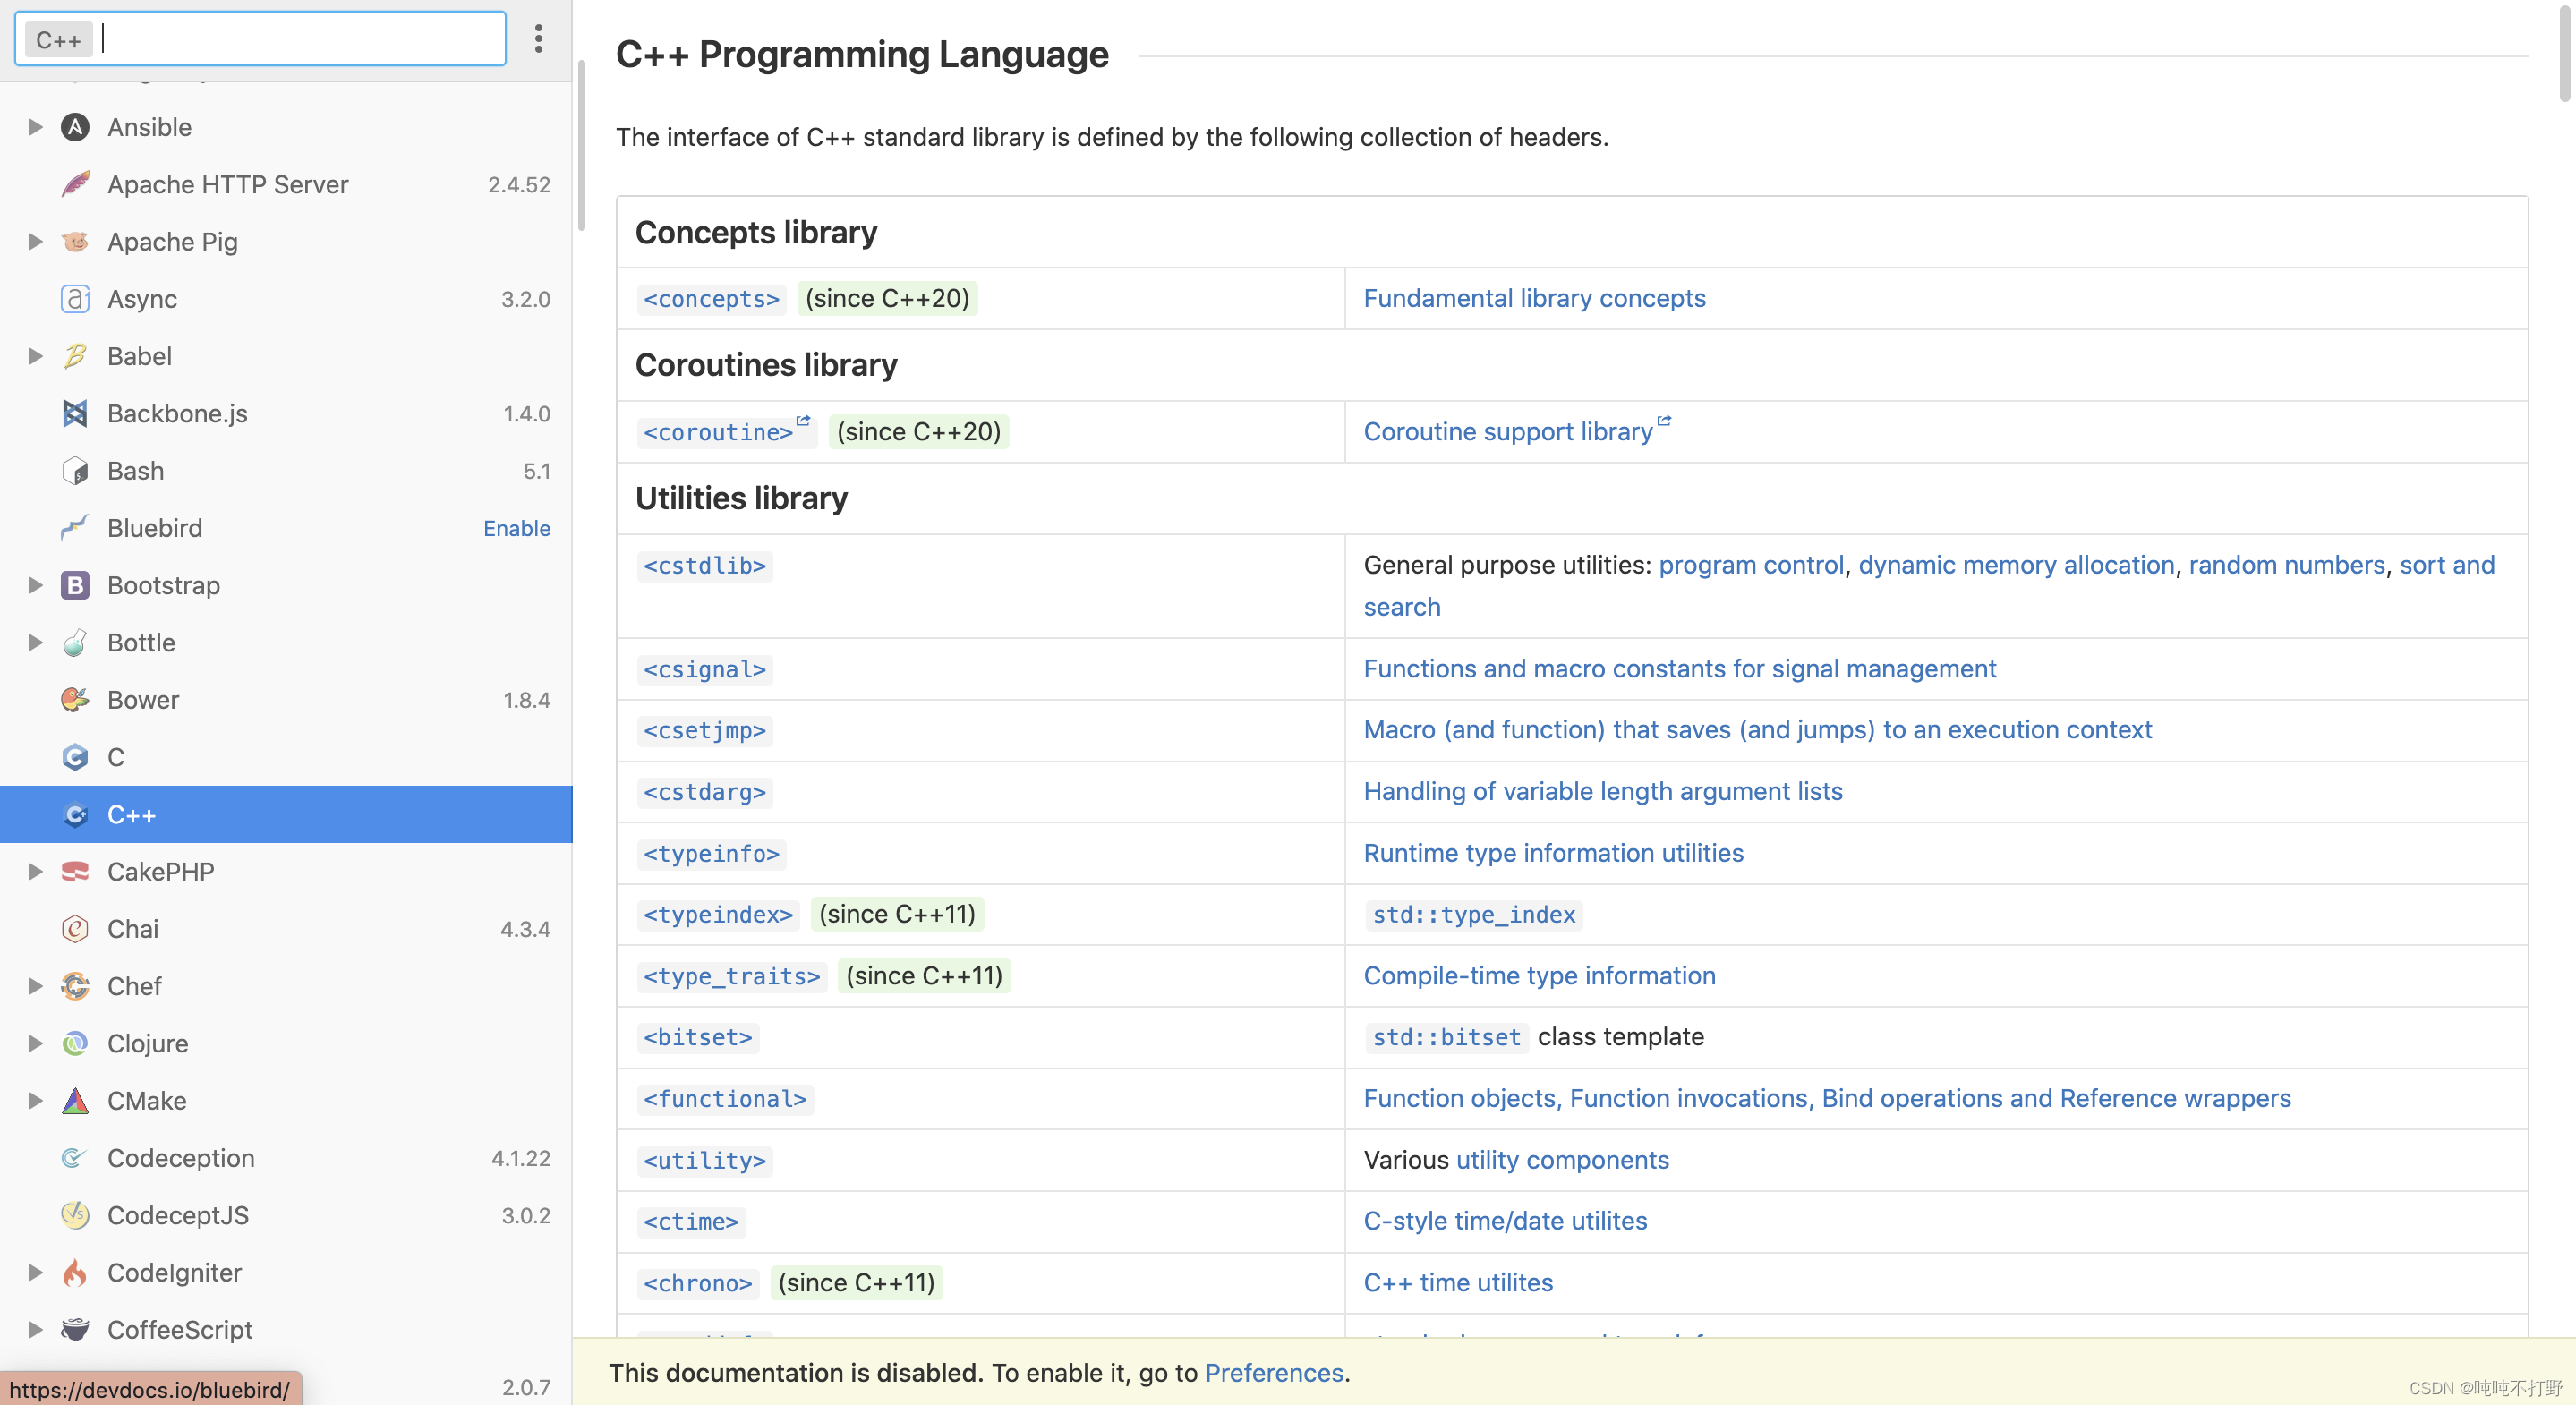Click the Bash icon in sidebar

(x=75, y=471)
